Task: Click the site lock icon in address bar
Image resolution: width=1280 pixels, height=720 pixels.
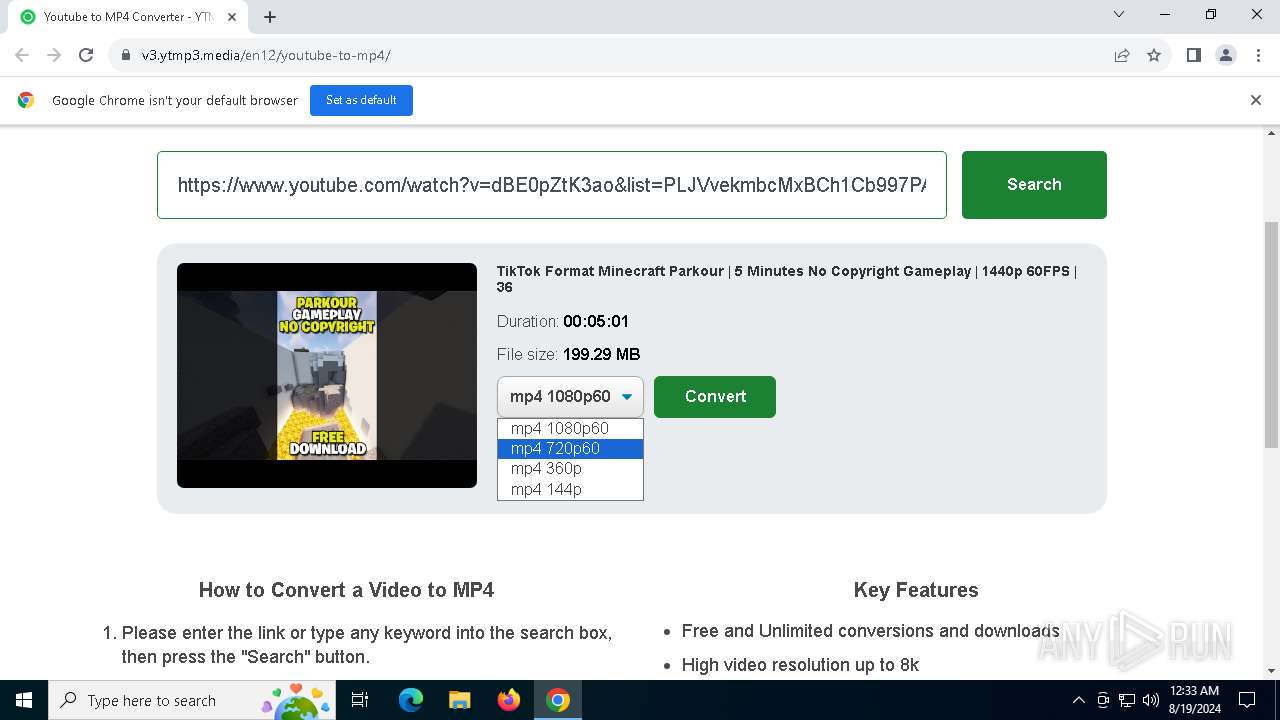Action: 126,55
